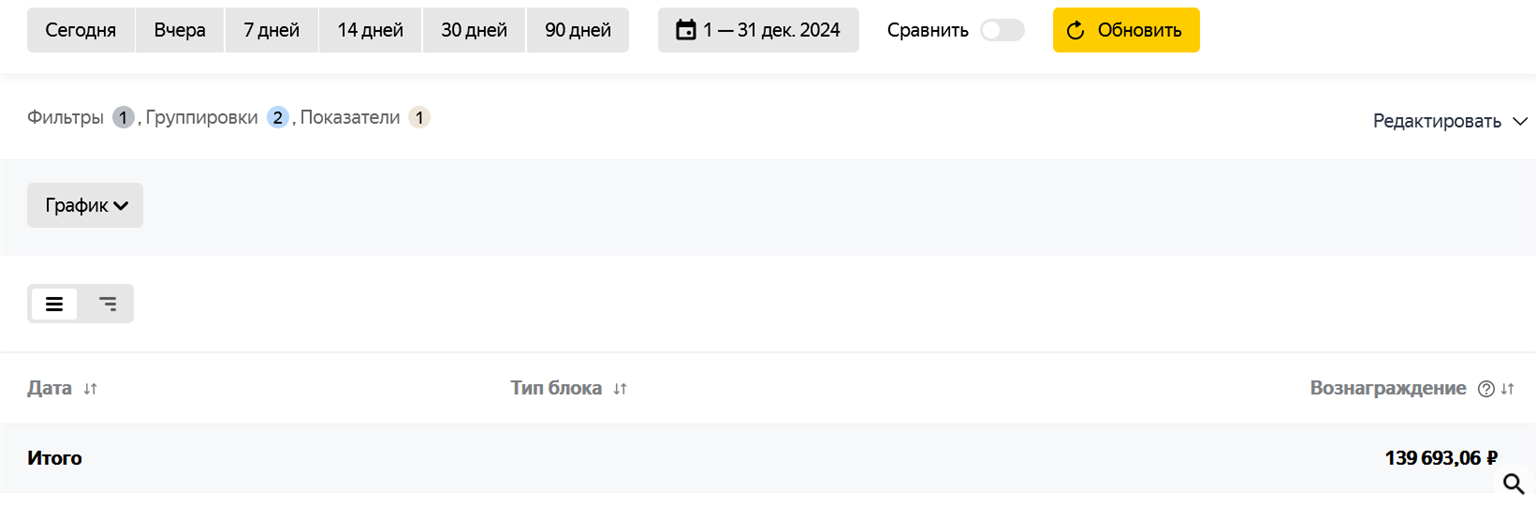Viewport: 1536px width, 505px height.
Task: Enable the Сравнить toggle
Action: pyautogui.click(x=1002, y=30)
